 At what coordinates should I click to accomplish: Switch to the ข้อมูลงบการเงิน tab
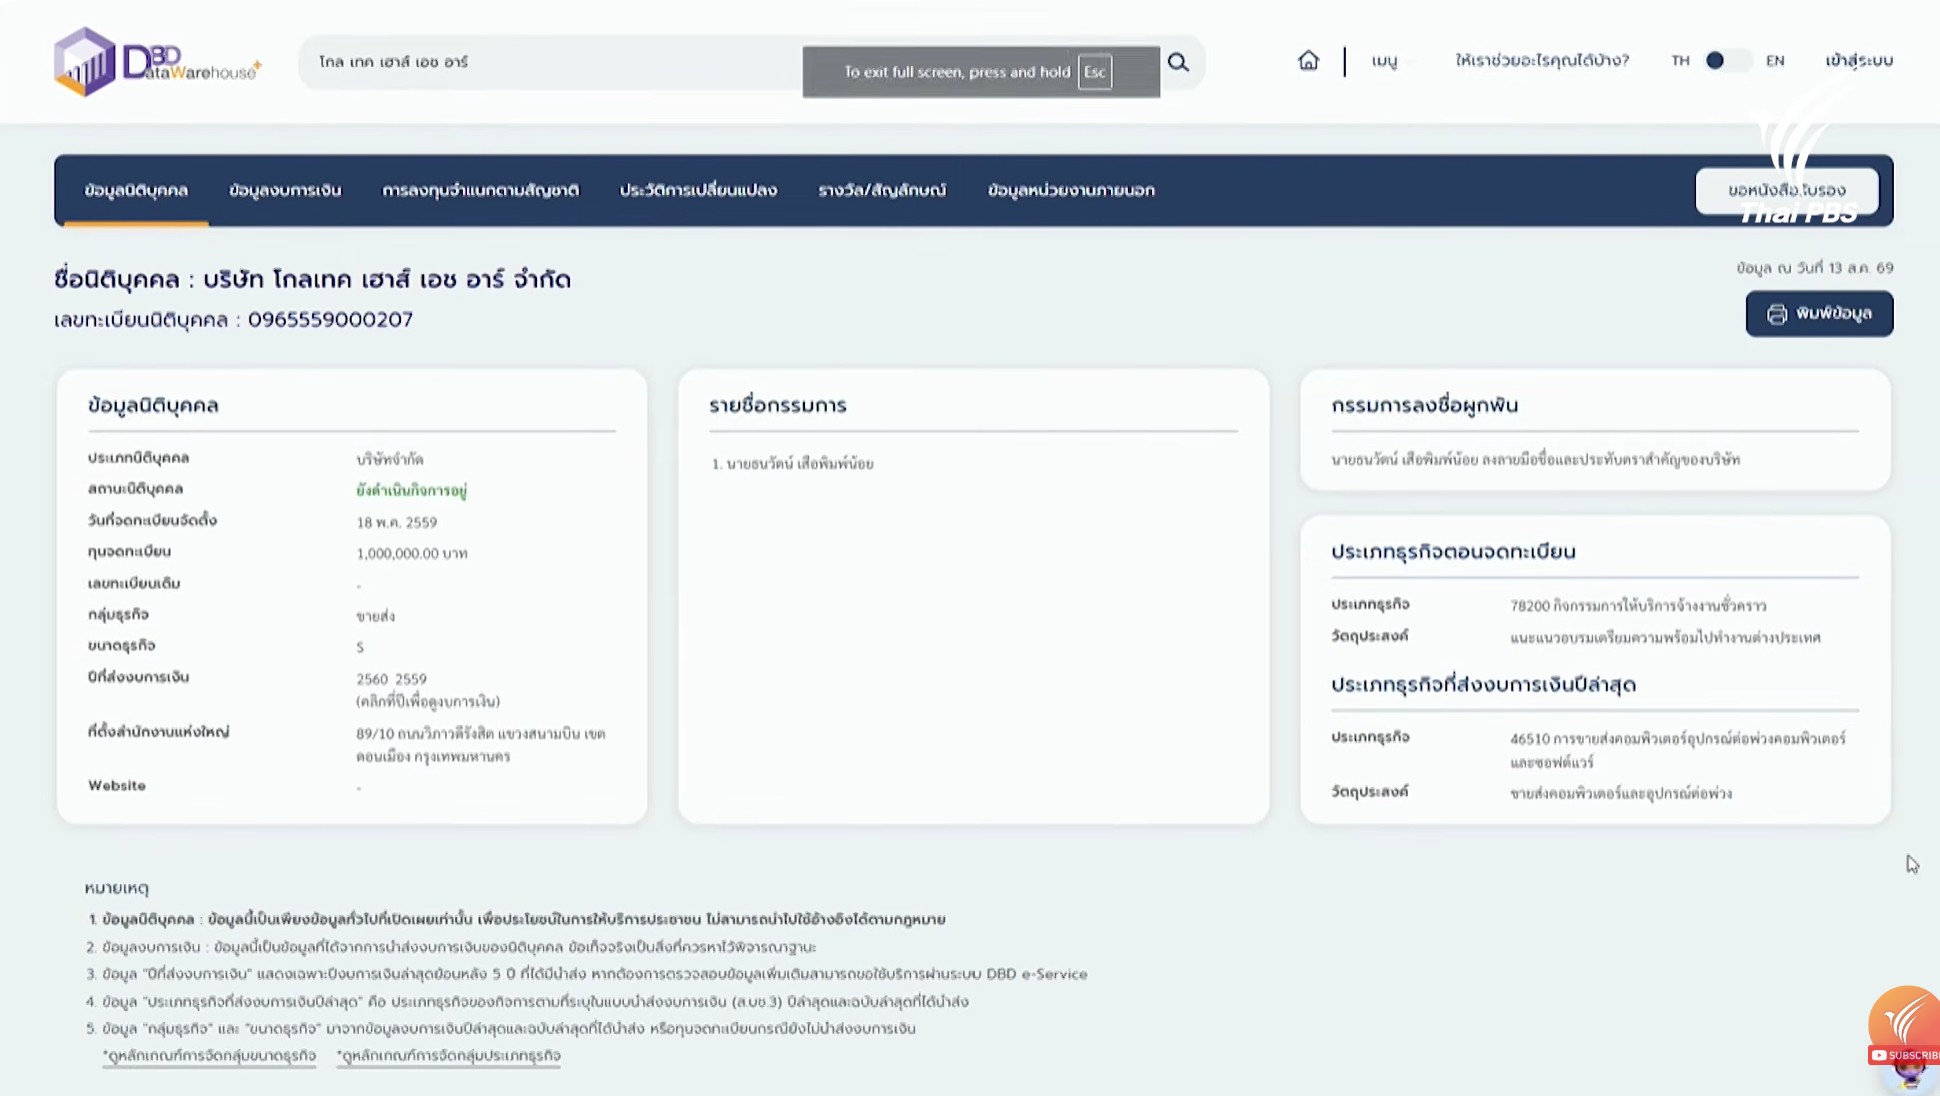pos(285,190)
